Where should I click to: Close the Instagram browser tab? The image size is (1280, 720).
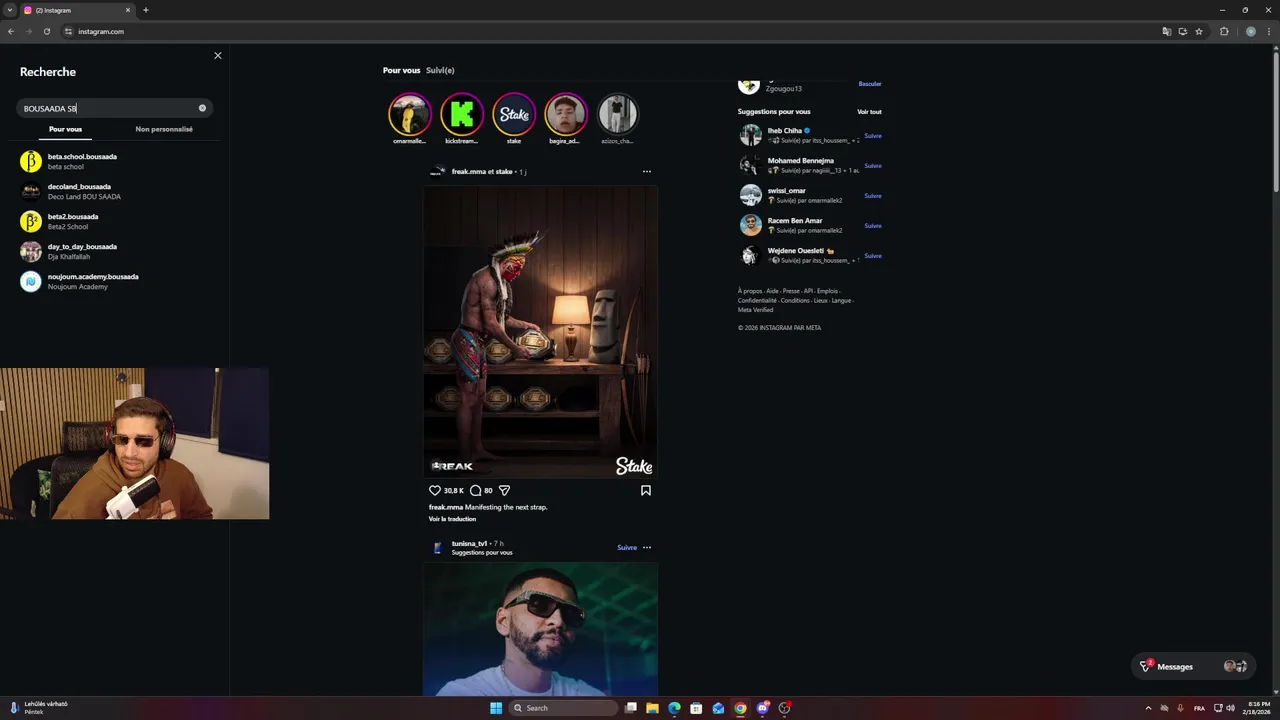128,10
